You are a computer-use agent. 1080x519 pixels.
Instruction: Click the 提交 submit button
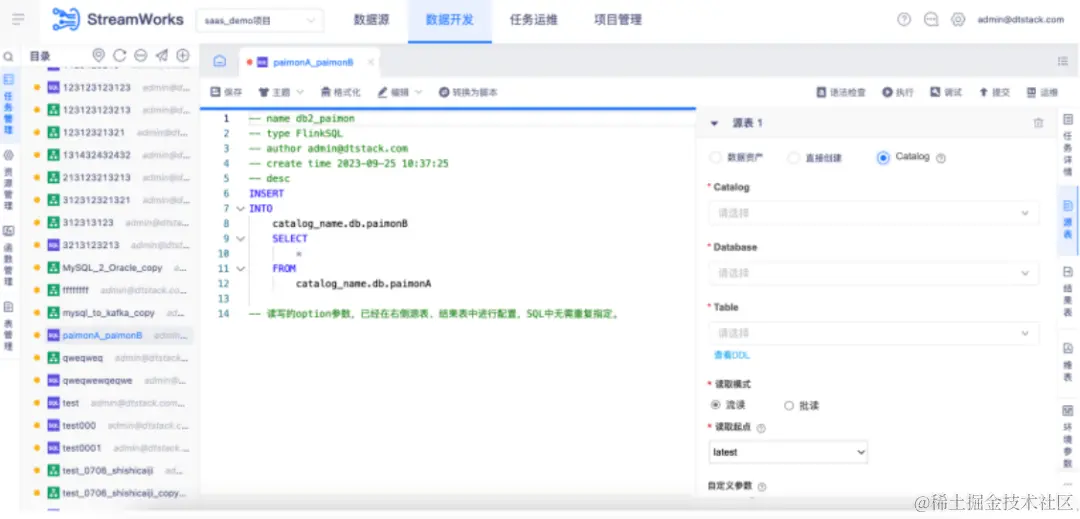[994, 92]
